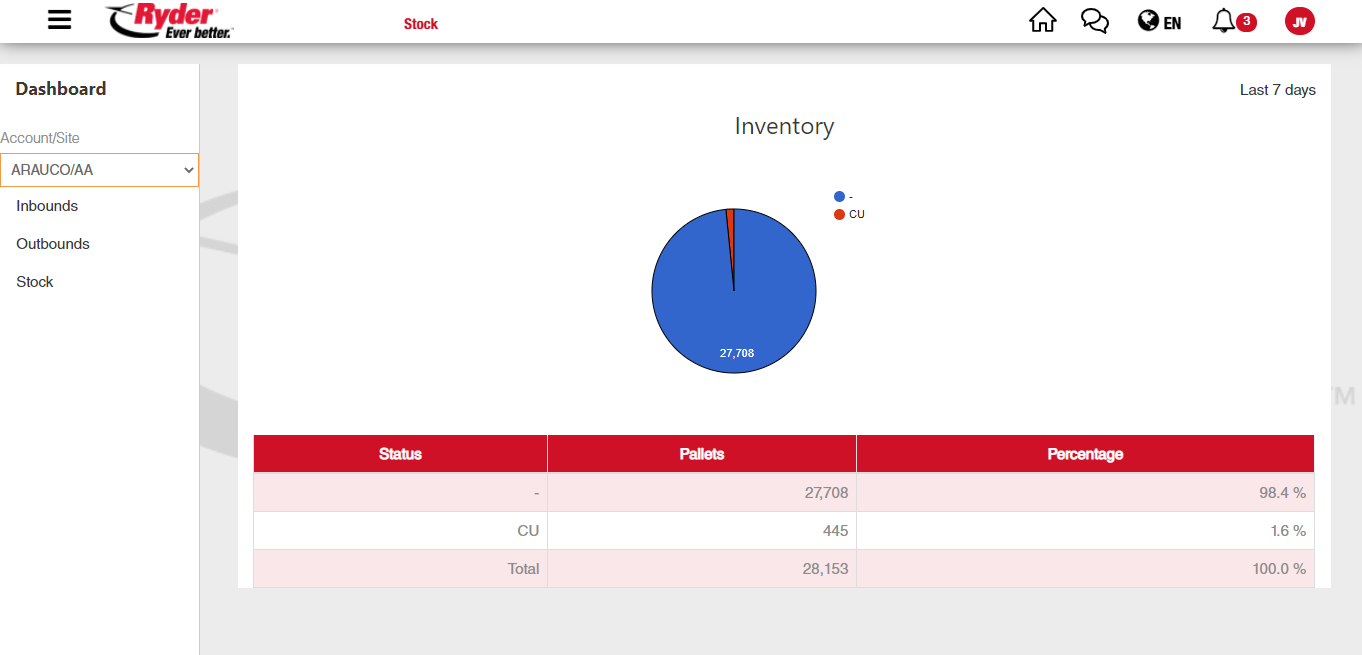Select Outbounds in the sidebar

point(53,244)
